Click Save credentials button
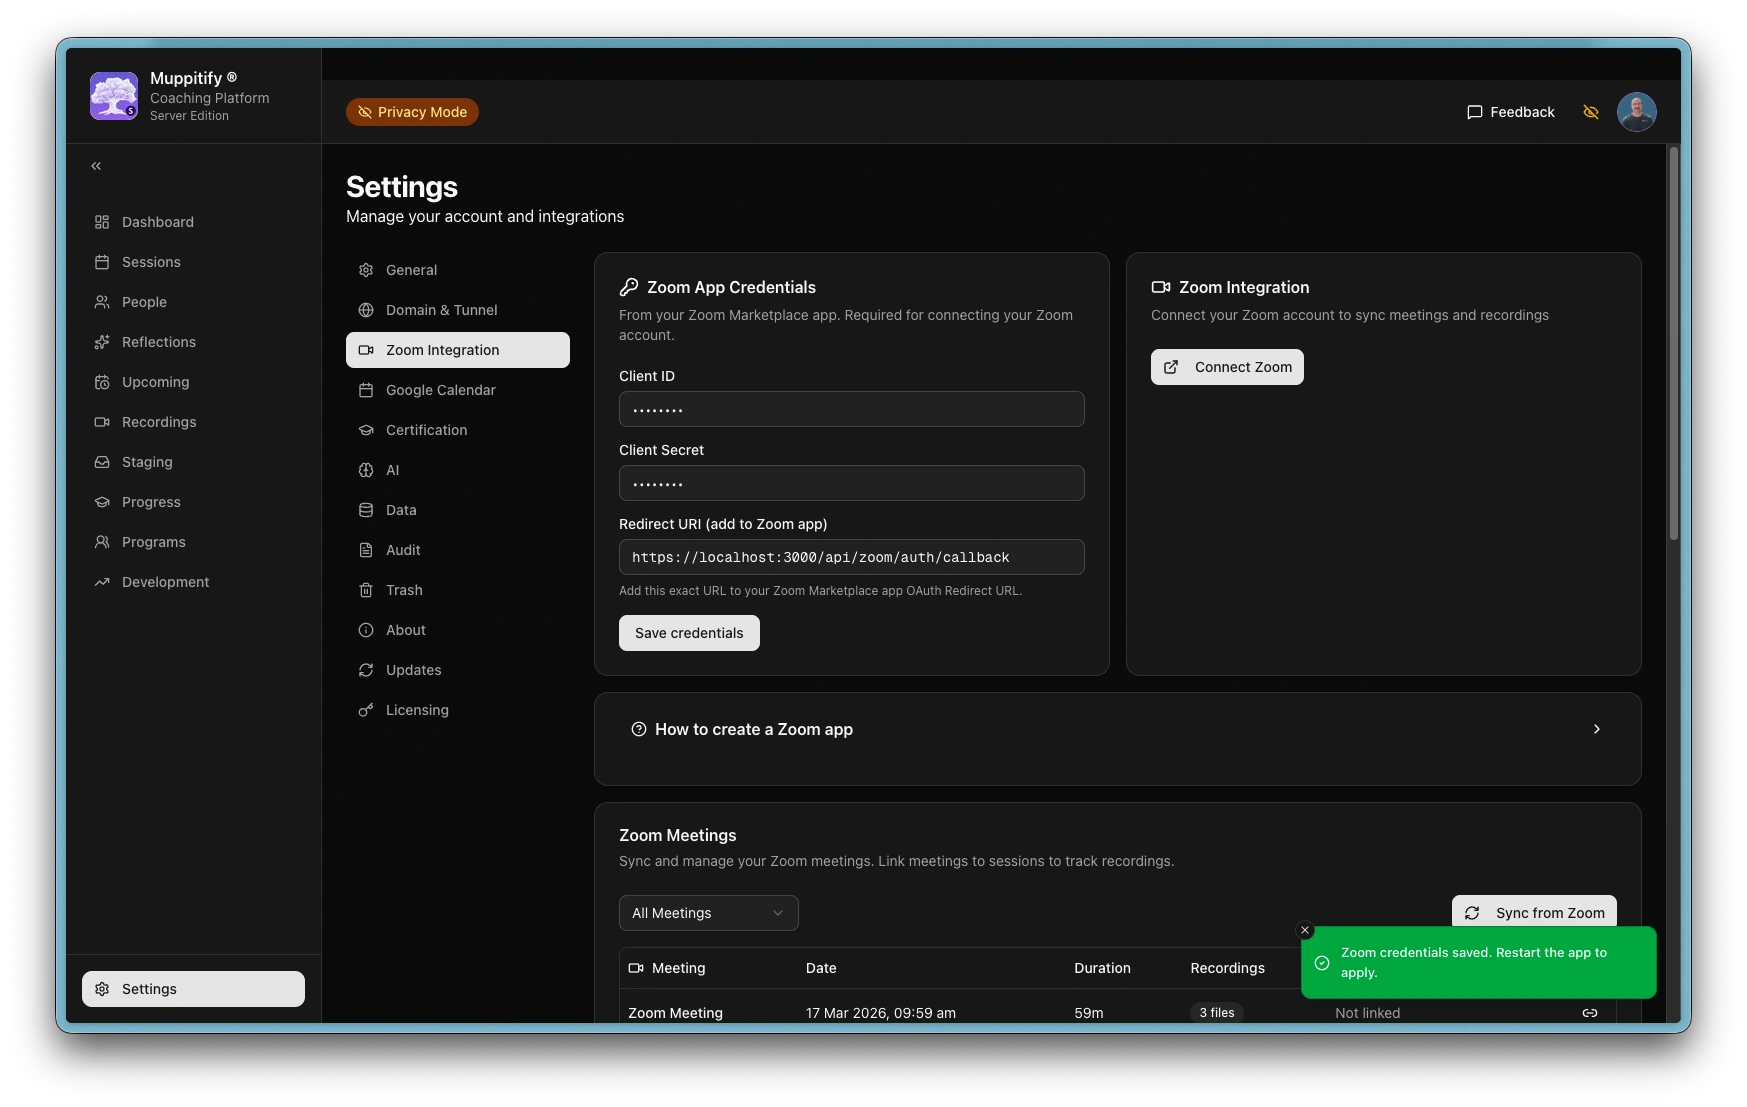Image resolution: width=1747 pixels, height=1107 pixels. tap(689, 633)
